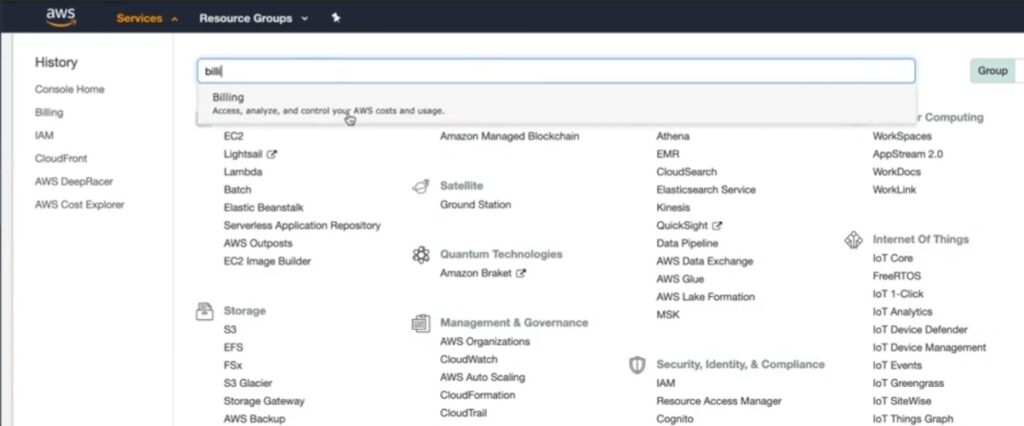
Task: Open CloudWatch
Action: click(x=468, y=359)
